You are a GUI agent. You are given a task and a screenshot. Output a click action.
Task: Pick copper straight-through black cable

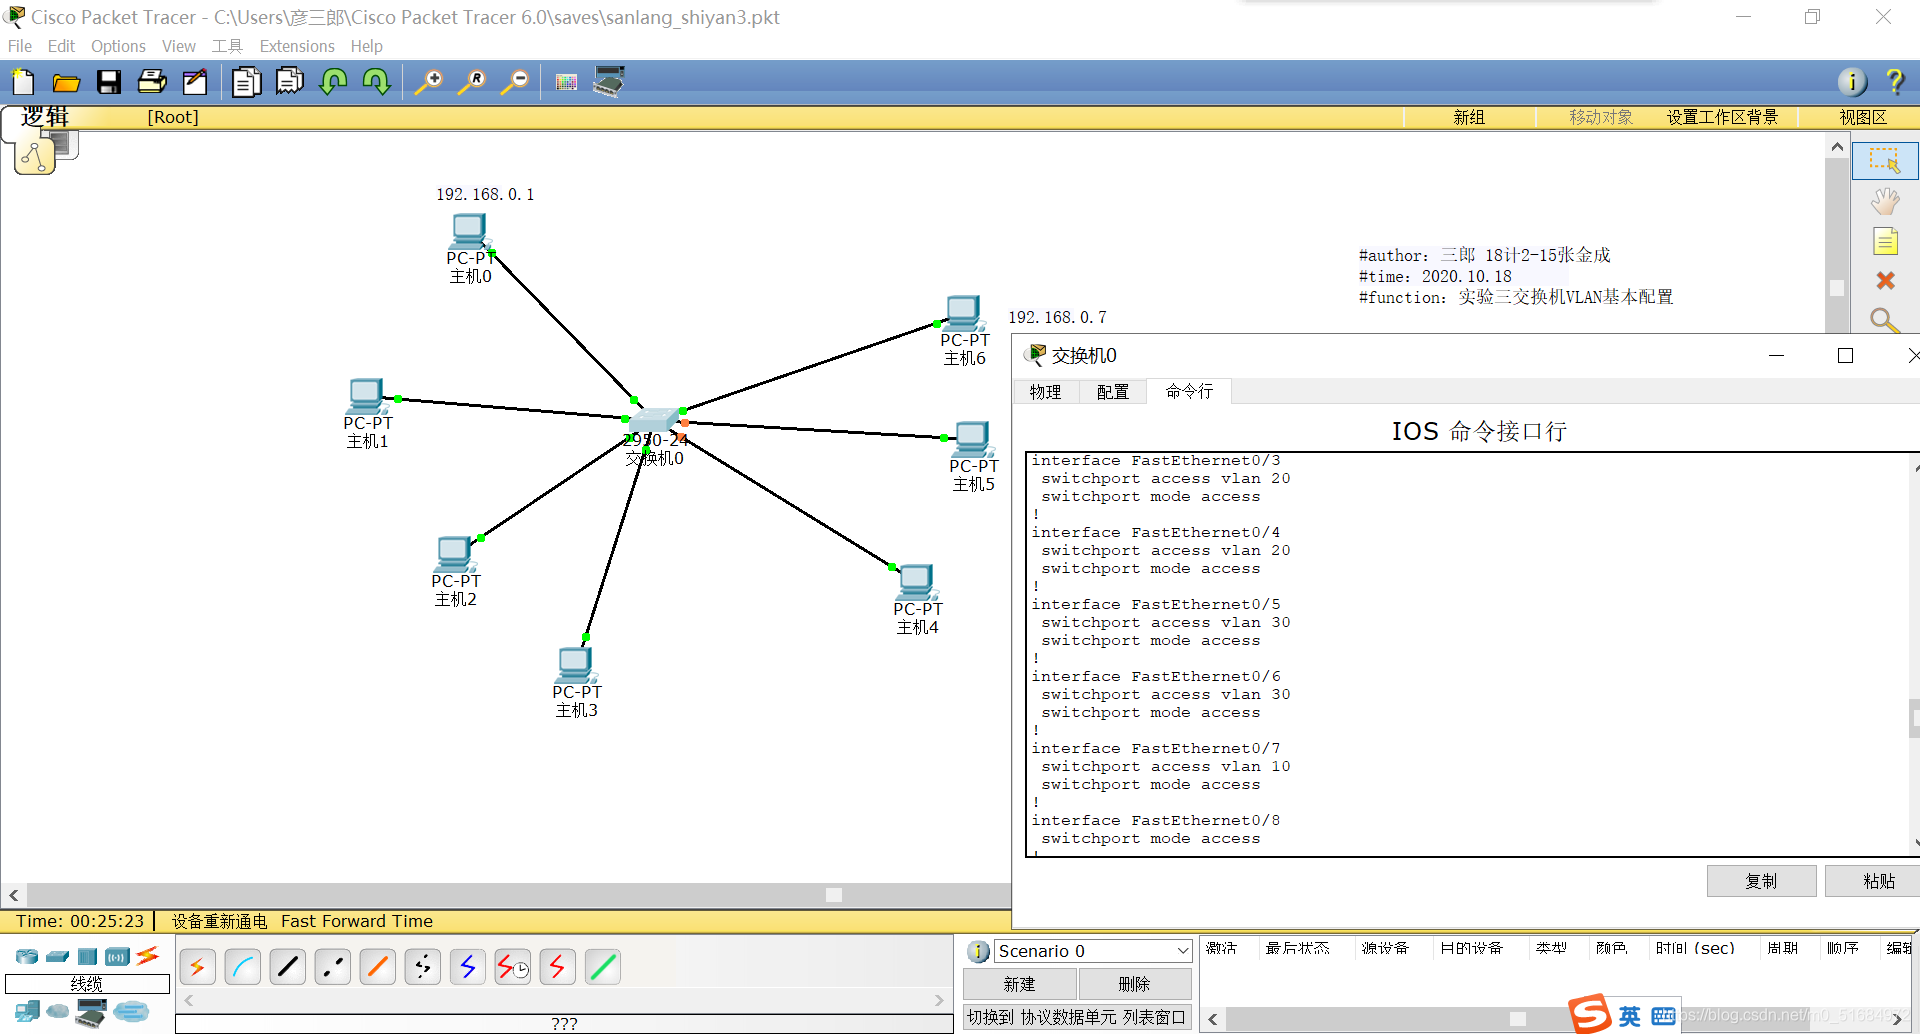pyautogui.click(x=288, y=967)
